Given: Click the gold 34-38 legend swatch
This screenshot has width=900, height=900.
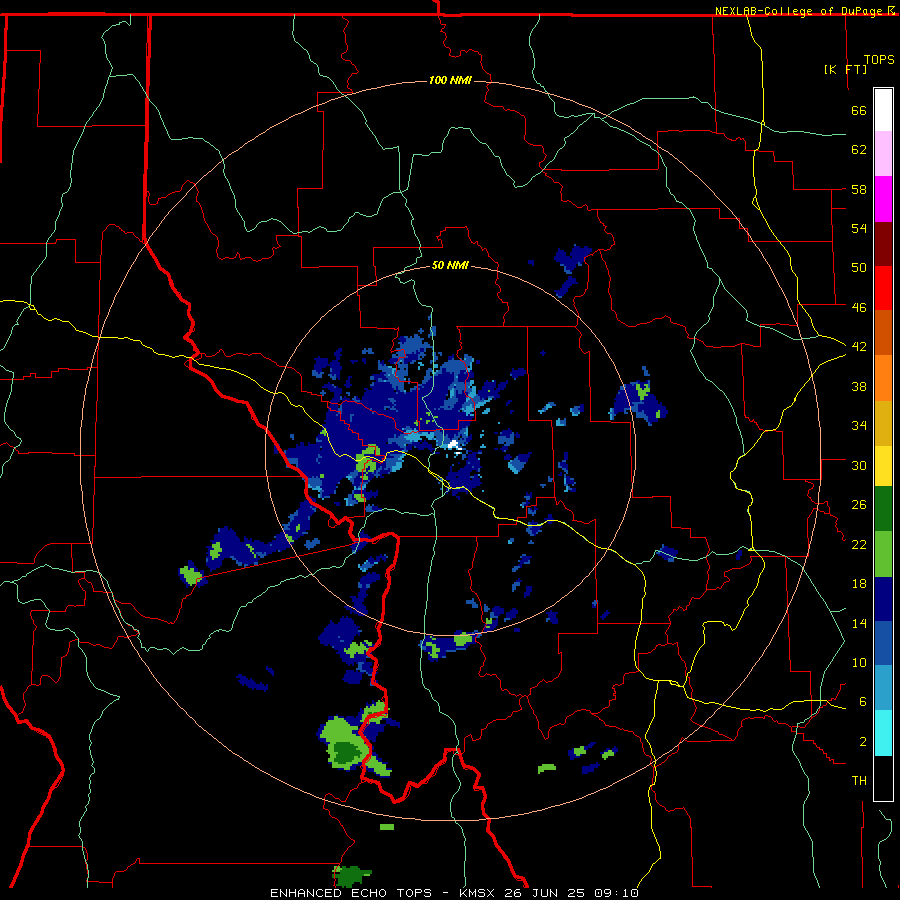Looking at the screenshot, I should point(883,423).
